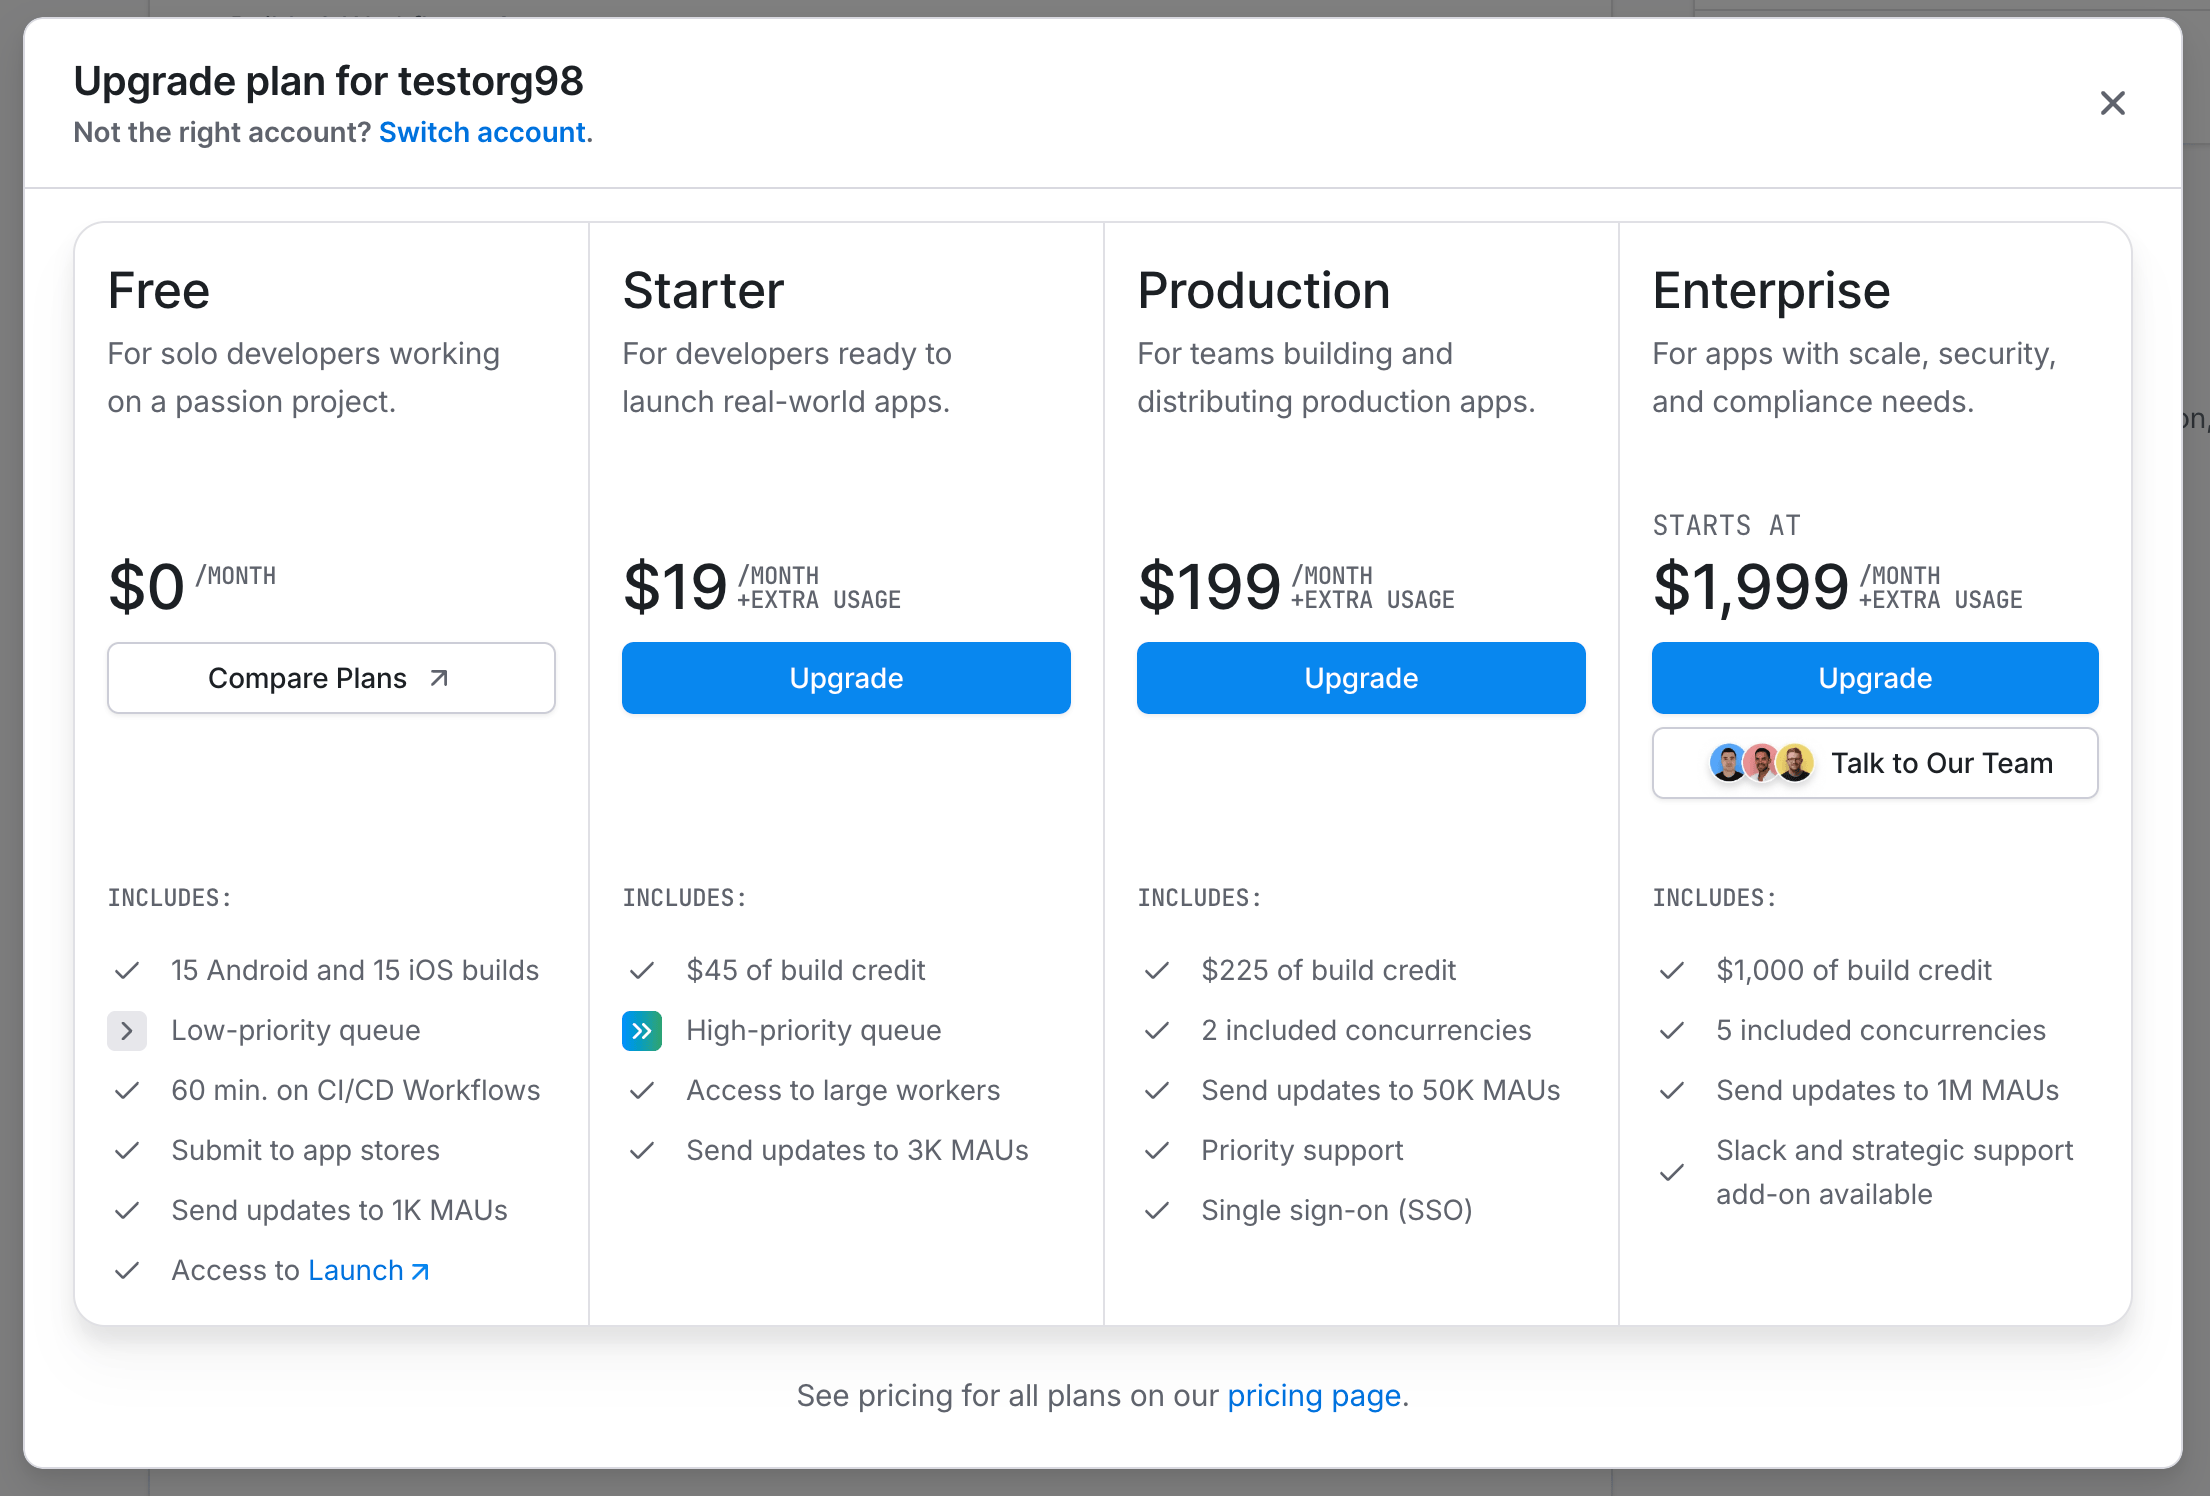Open the pricing page link
This screenshot has height=1496, width=2210.
pyautogui.click(x=1313, y=1395)
